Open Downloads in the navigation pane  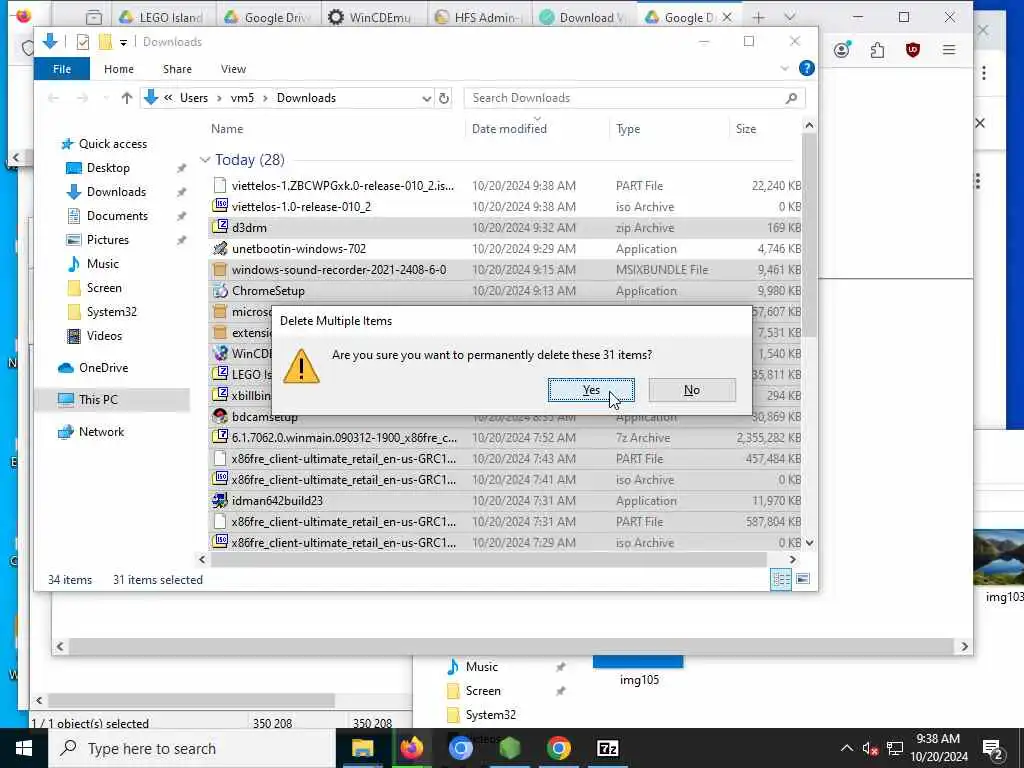point(116,192)
